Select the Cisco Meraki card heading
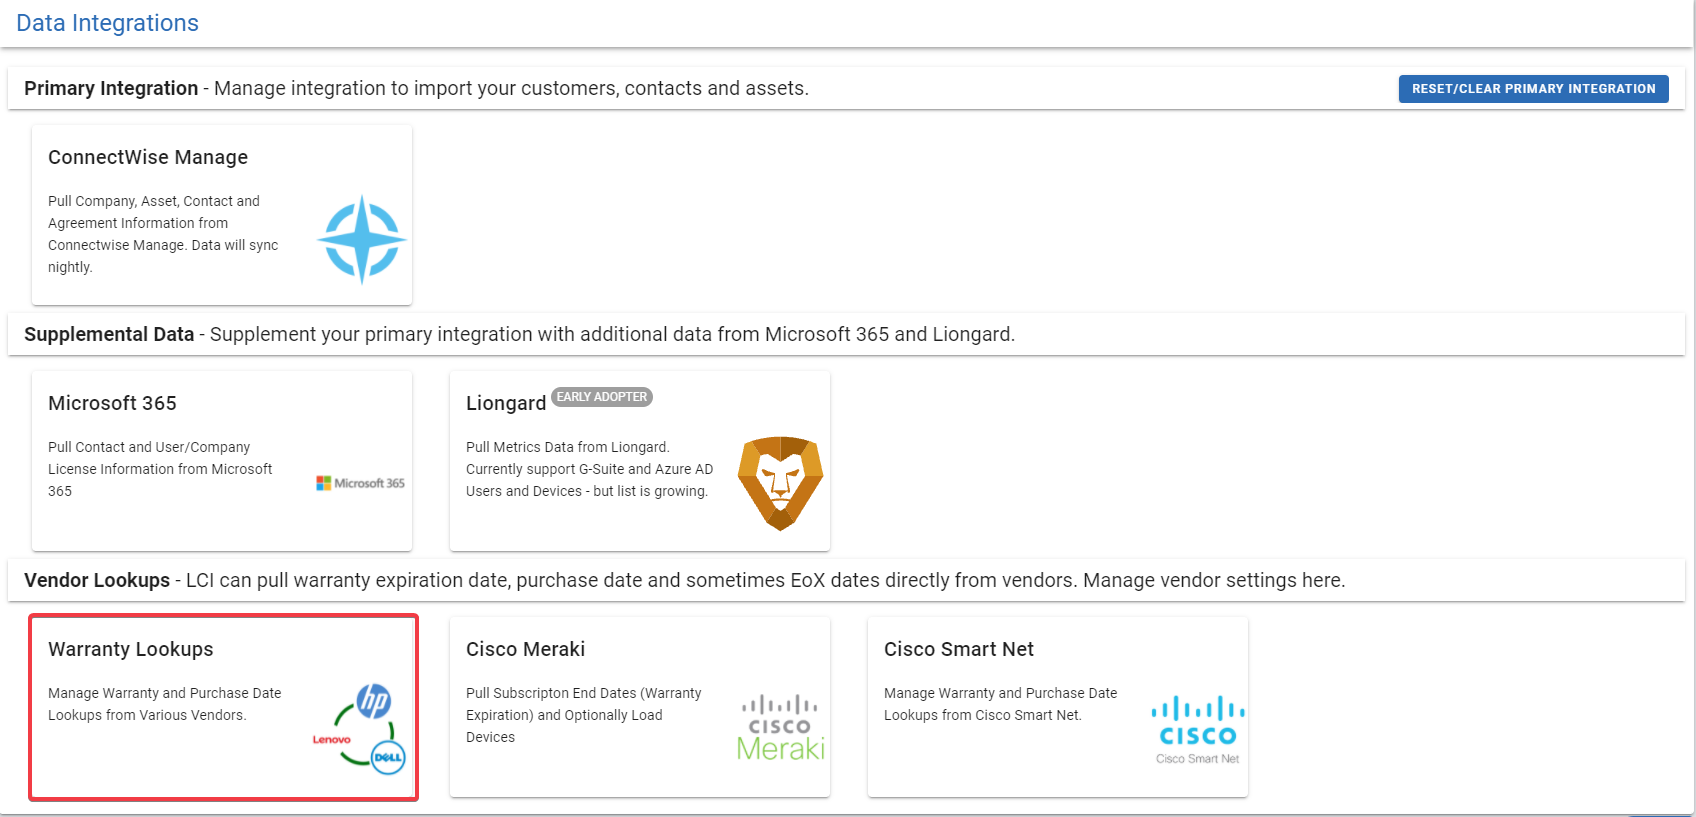The height and width of the screenshot is (817, 1696). click(525, 649)
